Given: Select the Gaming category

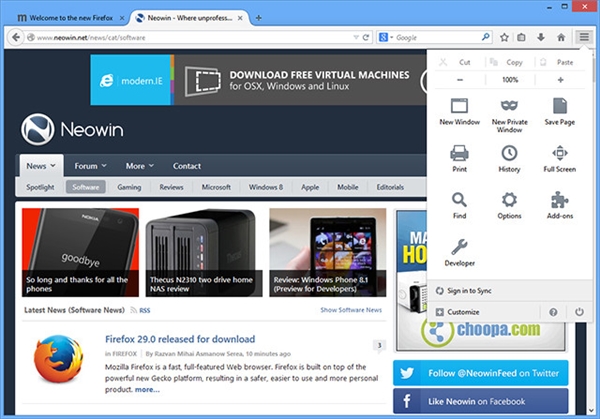Looking at the screenshot, I should [129, 187].
